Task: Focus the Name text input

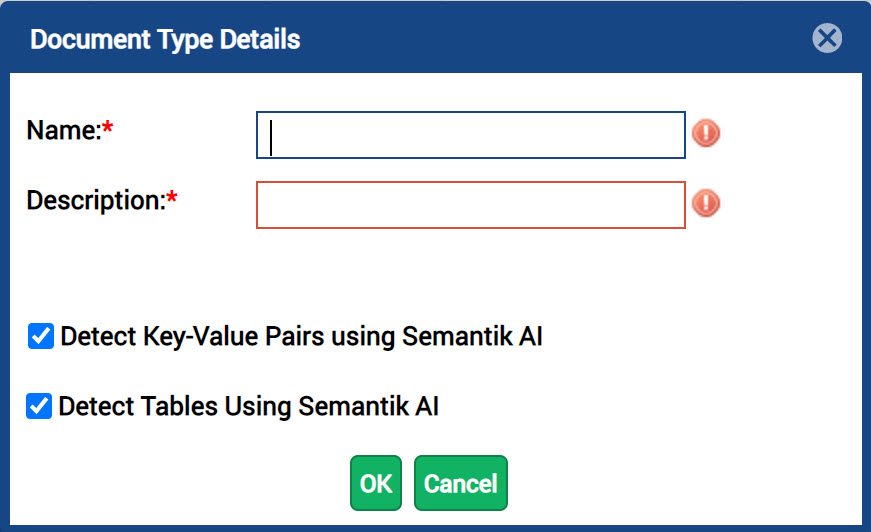Action: [470, 135]
